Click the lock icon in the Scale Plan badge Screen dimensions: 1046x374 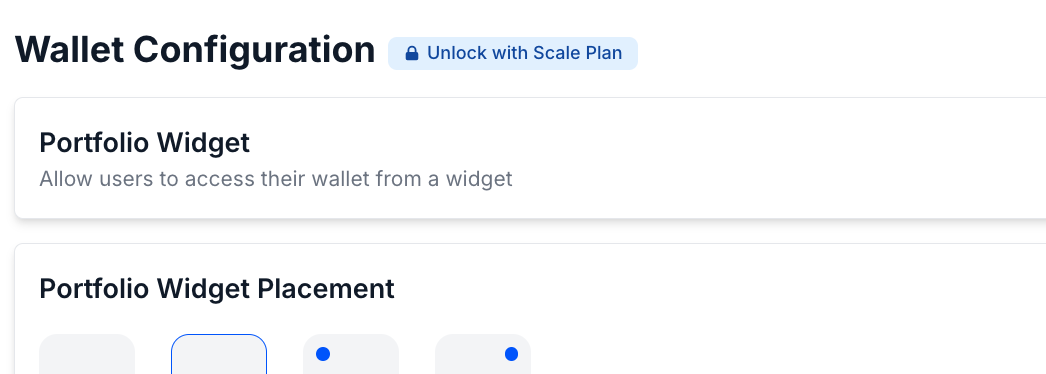point(412,53)
